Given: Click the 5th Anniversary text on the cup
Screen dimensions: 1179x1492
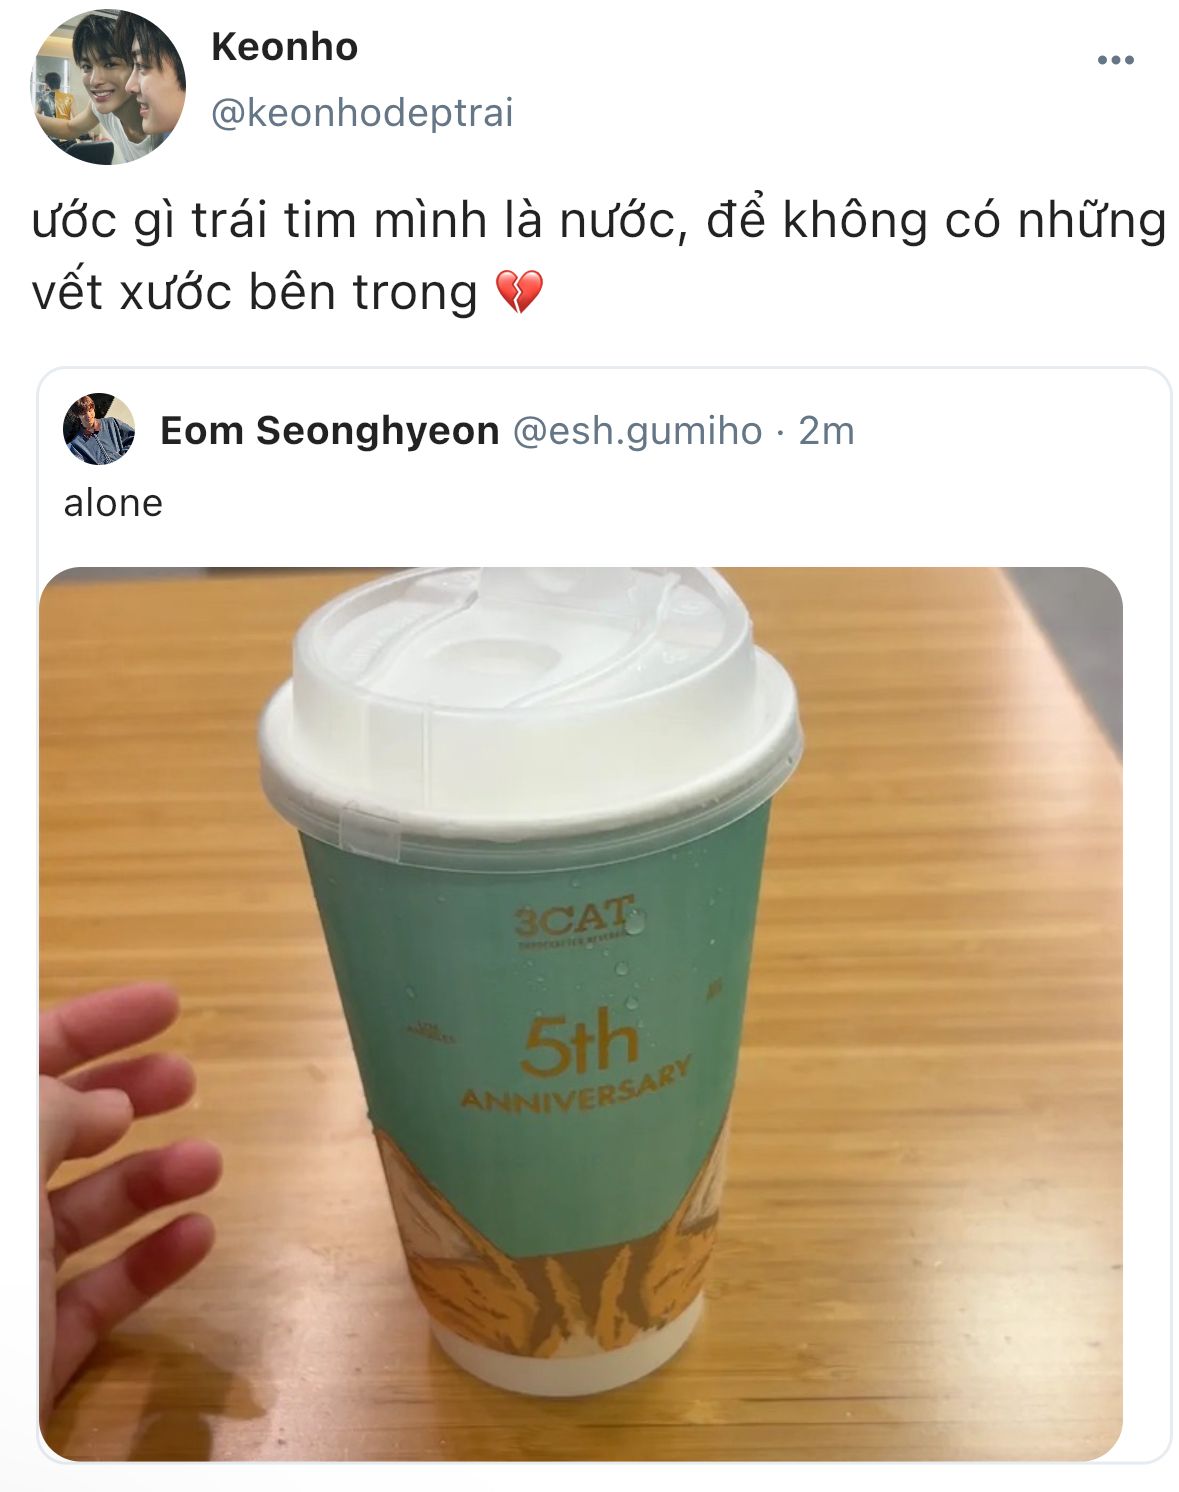Looking at the screenshot, I should tap(576, 1062).
